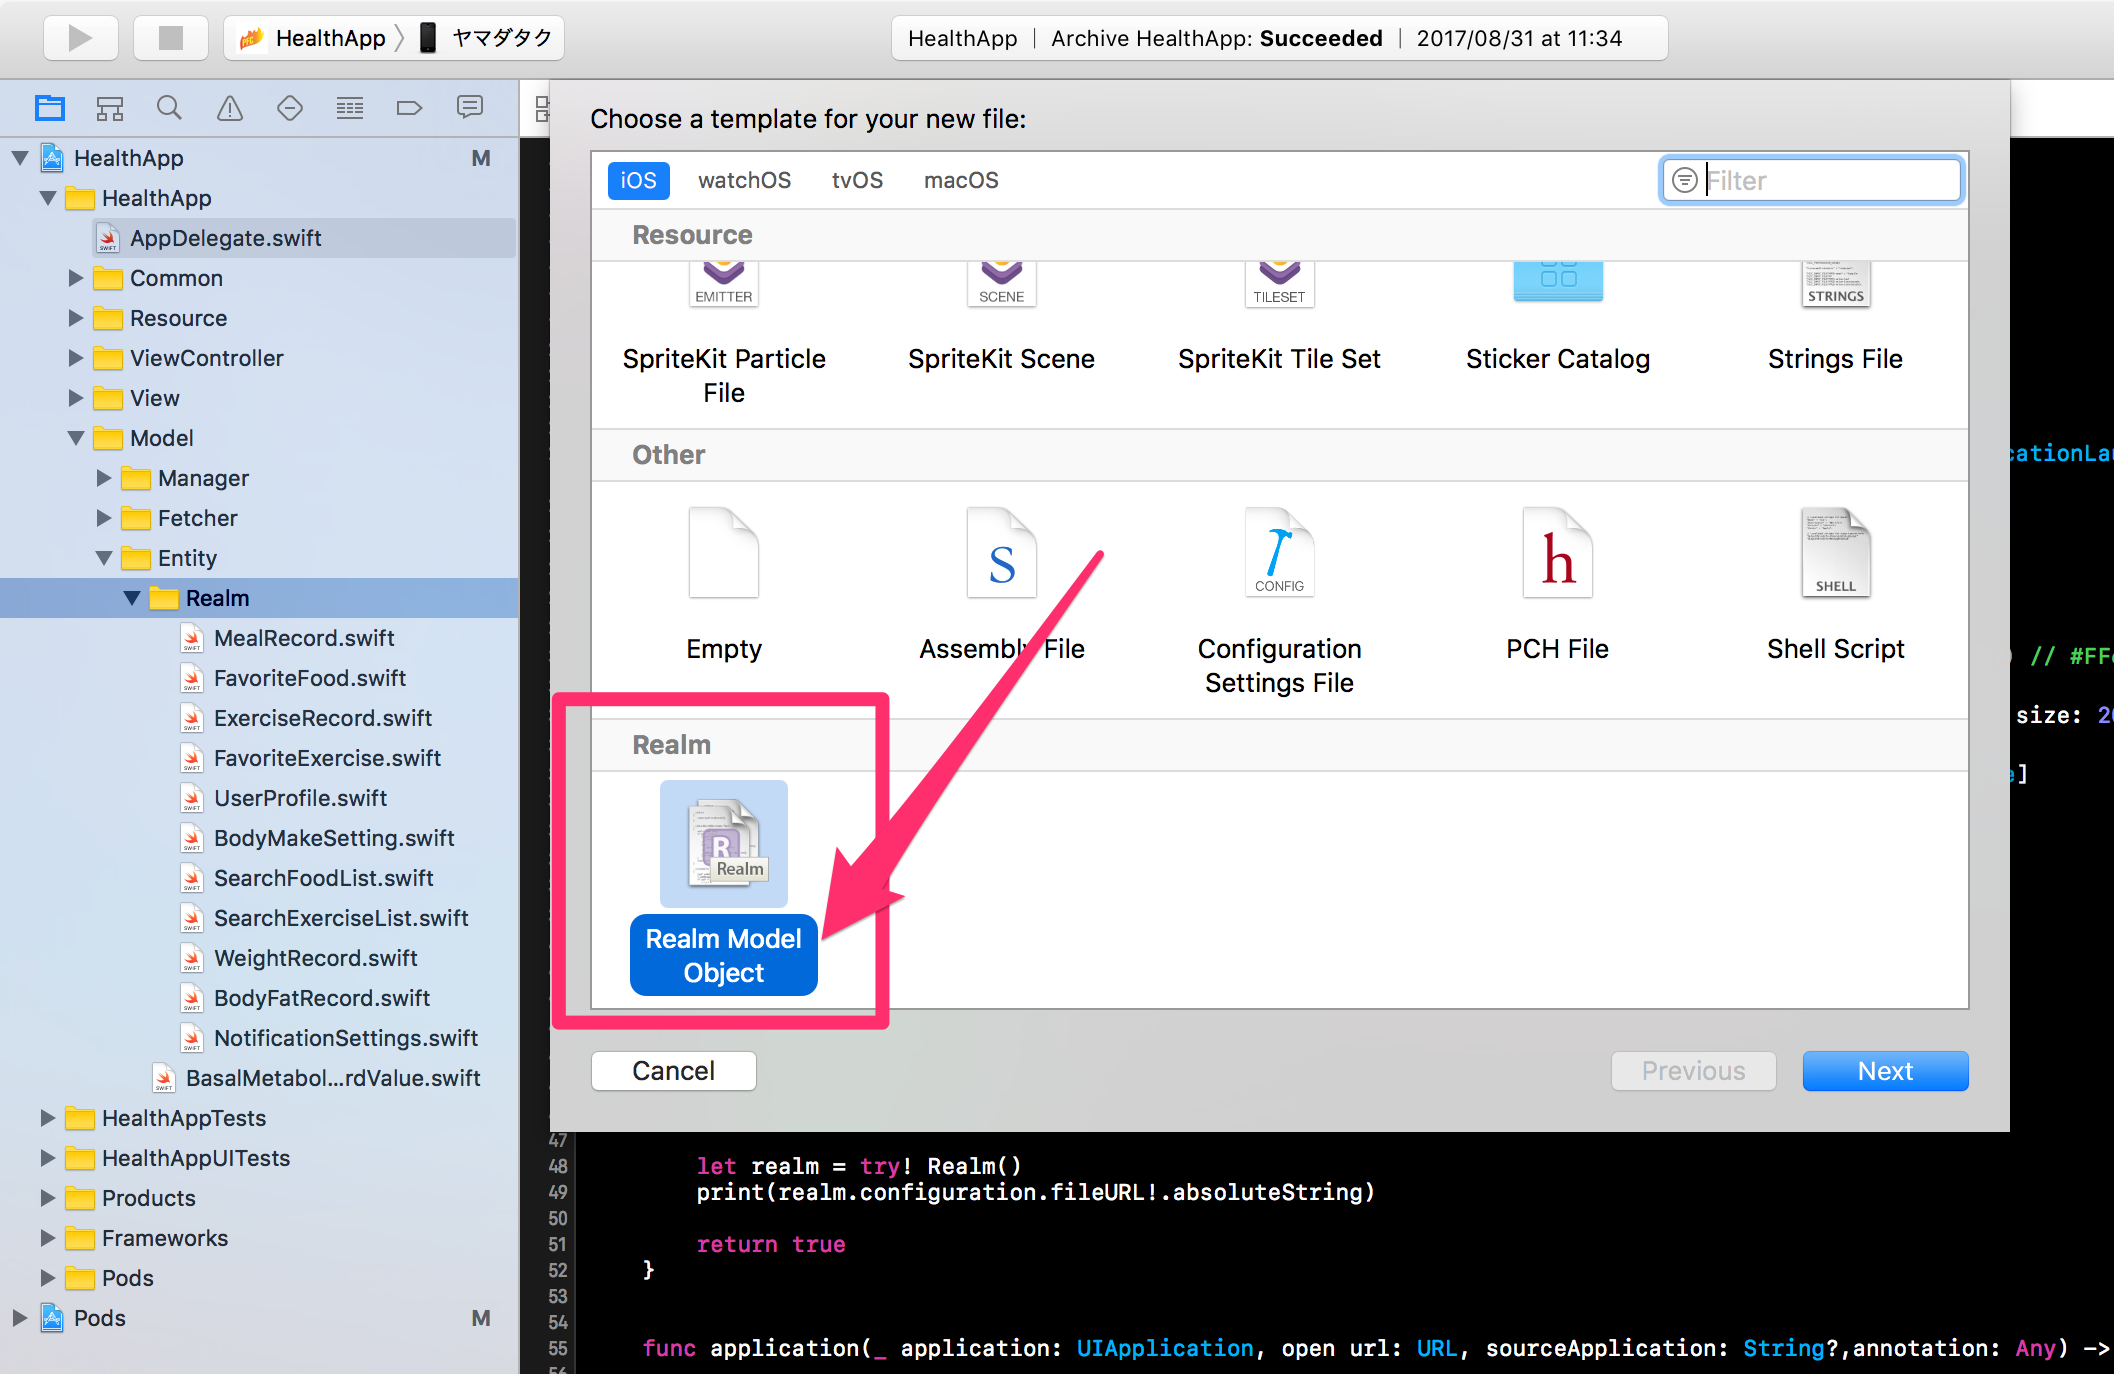Choose the Shell Script template icon
This screenshot has height=1374, width=2114.
point(1836,552)
